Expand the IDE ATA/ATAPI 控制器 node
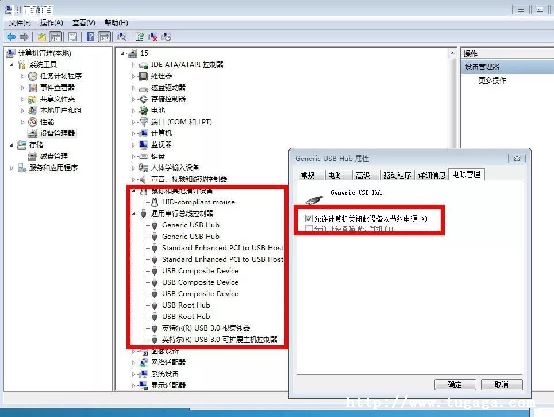This screenshot has width=554, height=417. (x=133, y=65)
